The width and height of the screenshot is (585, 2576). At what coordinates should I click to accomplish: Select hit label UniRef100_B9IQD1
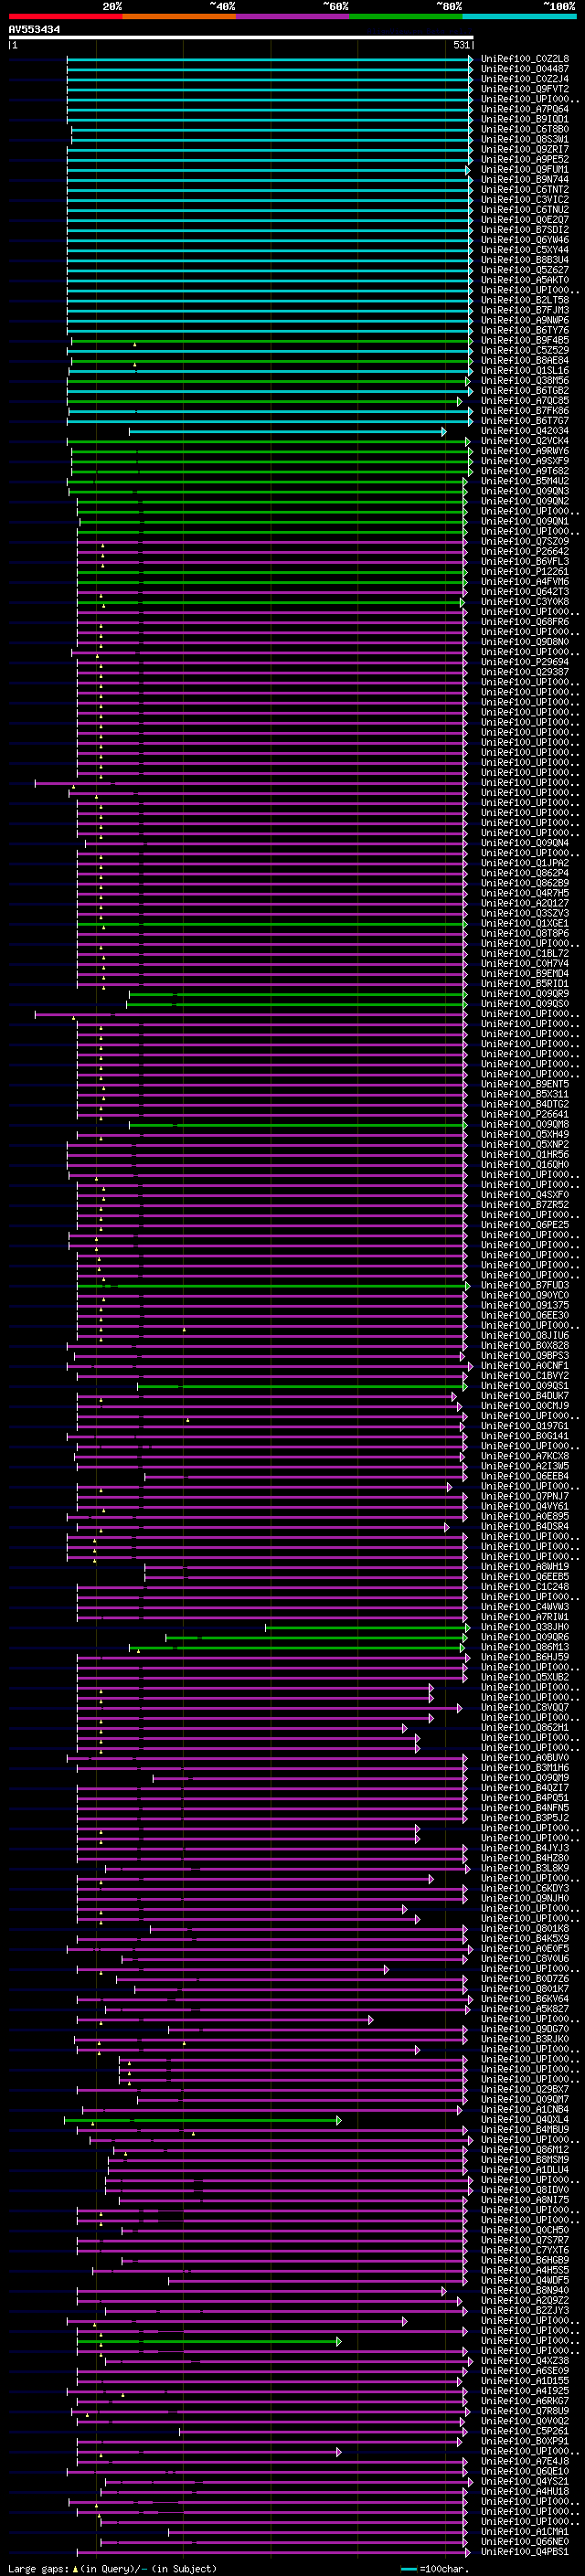(x=525, y=119)
